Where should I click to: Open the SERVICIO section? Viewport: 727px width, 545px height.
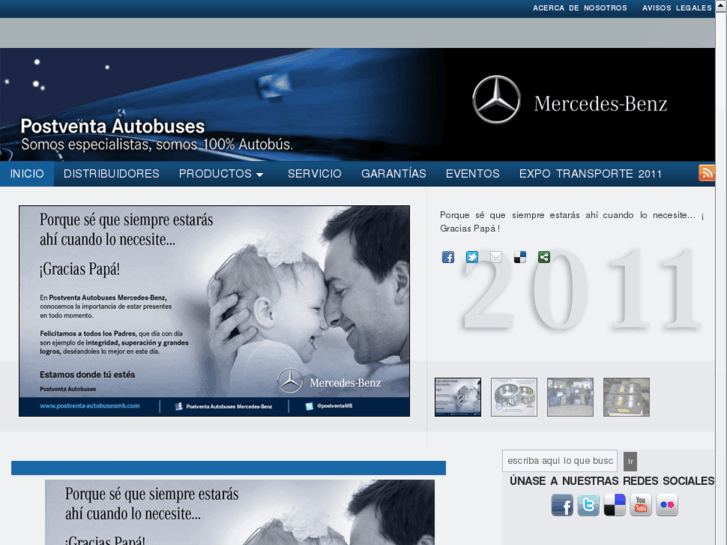(314, 174)
